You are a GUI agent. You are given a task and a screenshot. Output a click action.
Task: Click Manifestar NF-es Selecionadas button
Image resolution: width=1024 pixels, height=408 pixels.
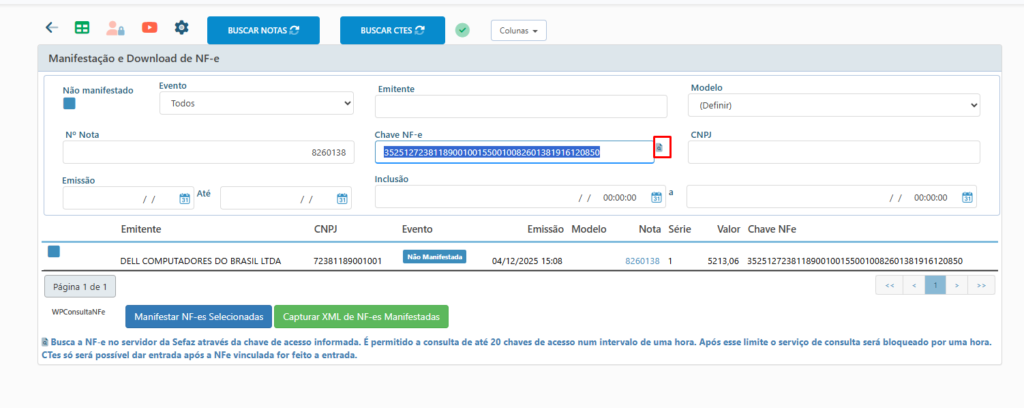197,317
